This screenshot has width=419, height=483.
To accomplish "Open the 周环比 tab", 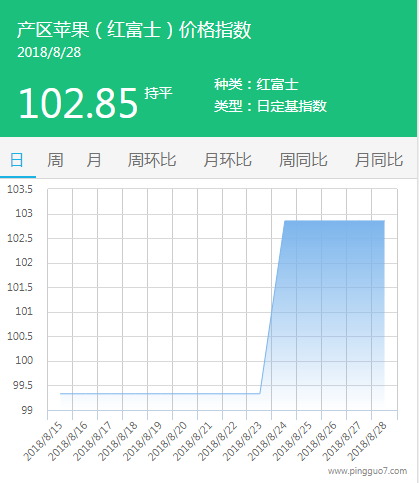I will (x=152, y=160).
